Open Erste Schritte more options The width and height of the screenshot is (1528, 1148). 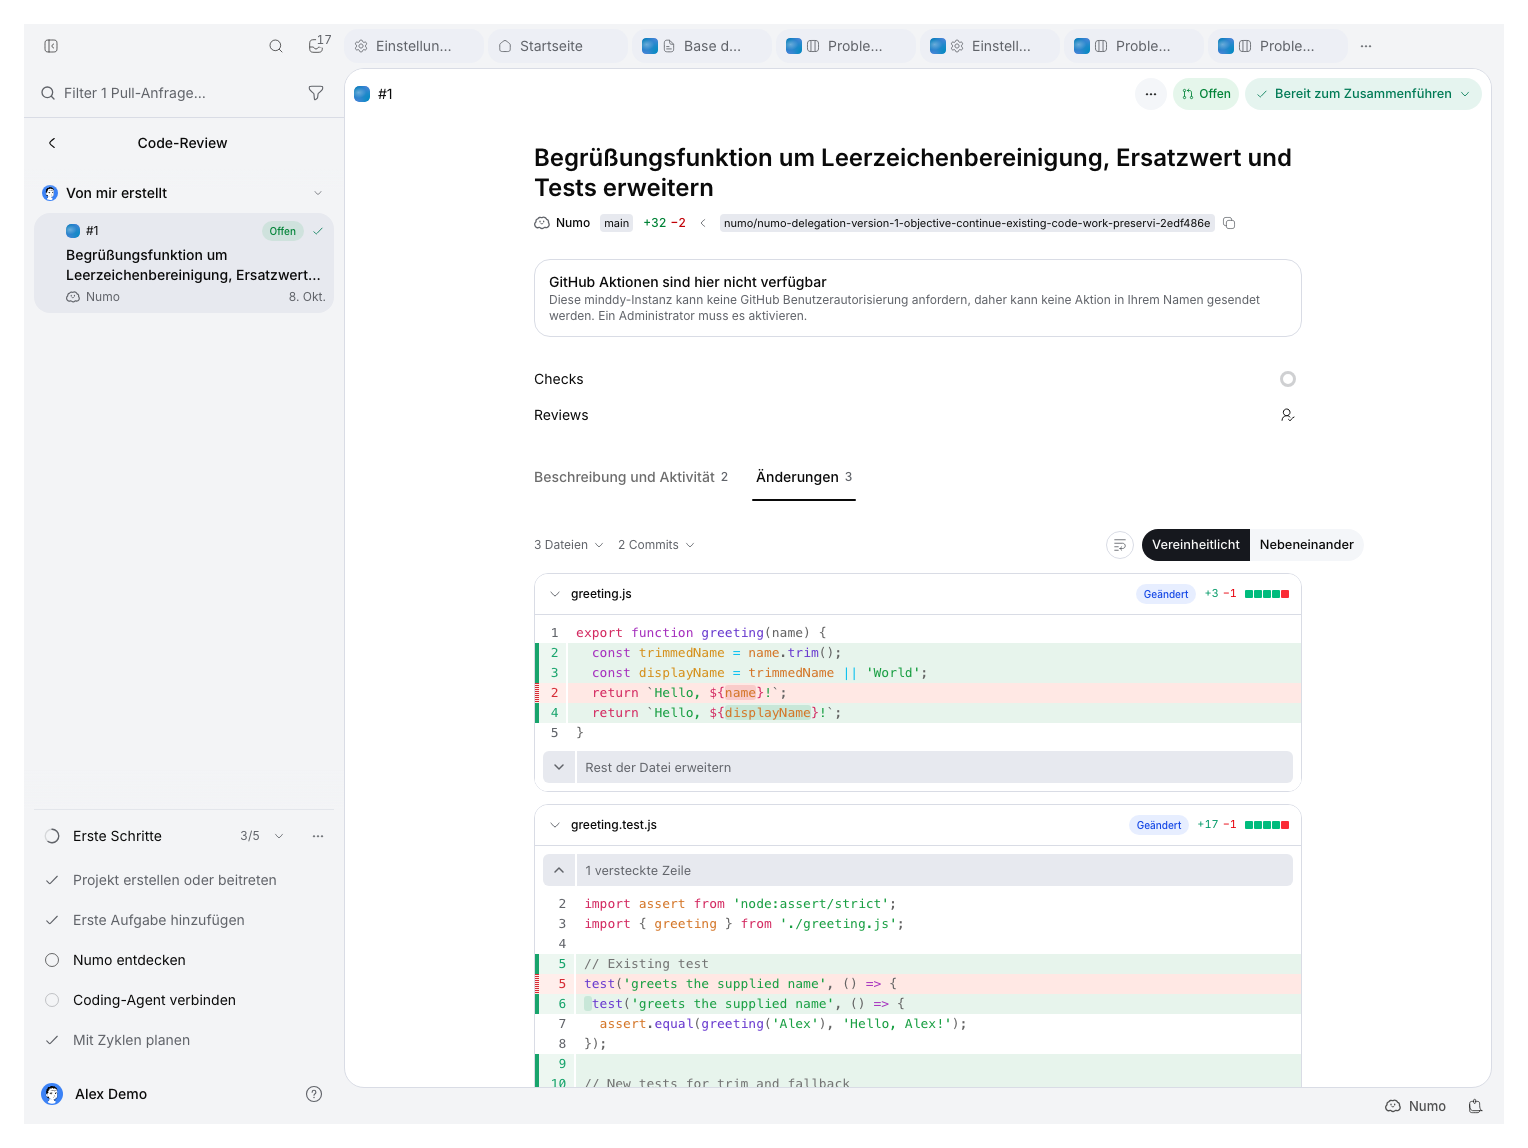coord(318,836)
